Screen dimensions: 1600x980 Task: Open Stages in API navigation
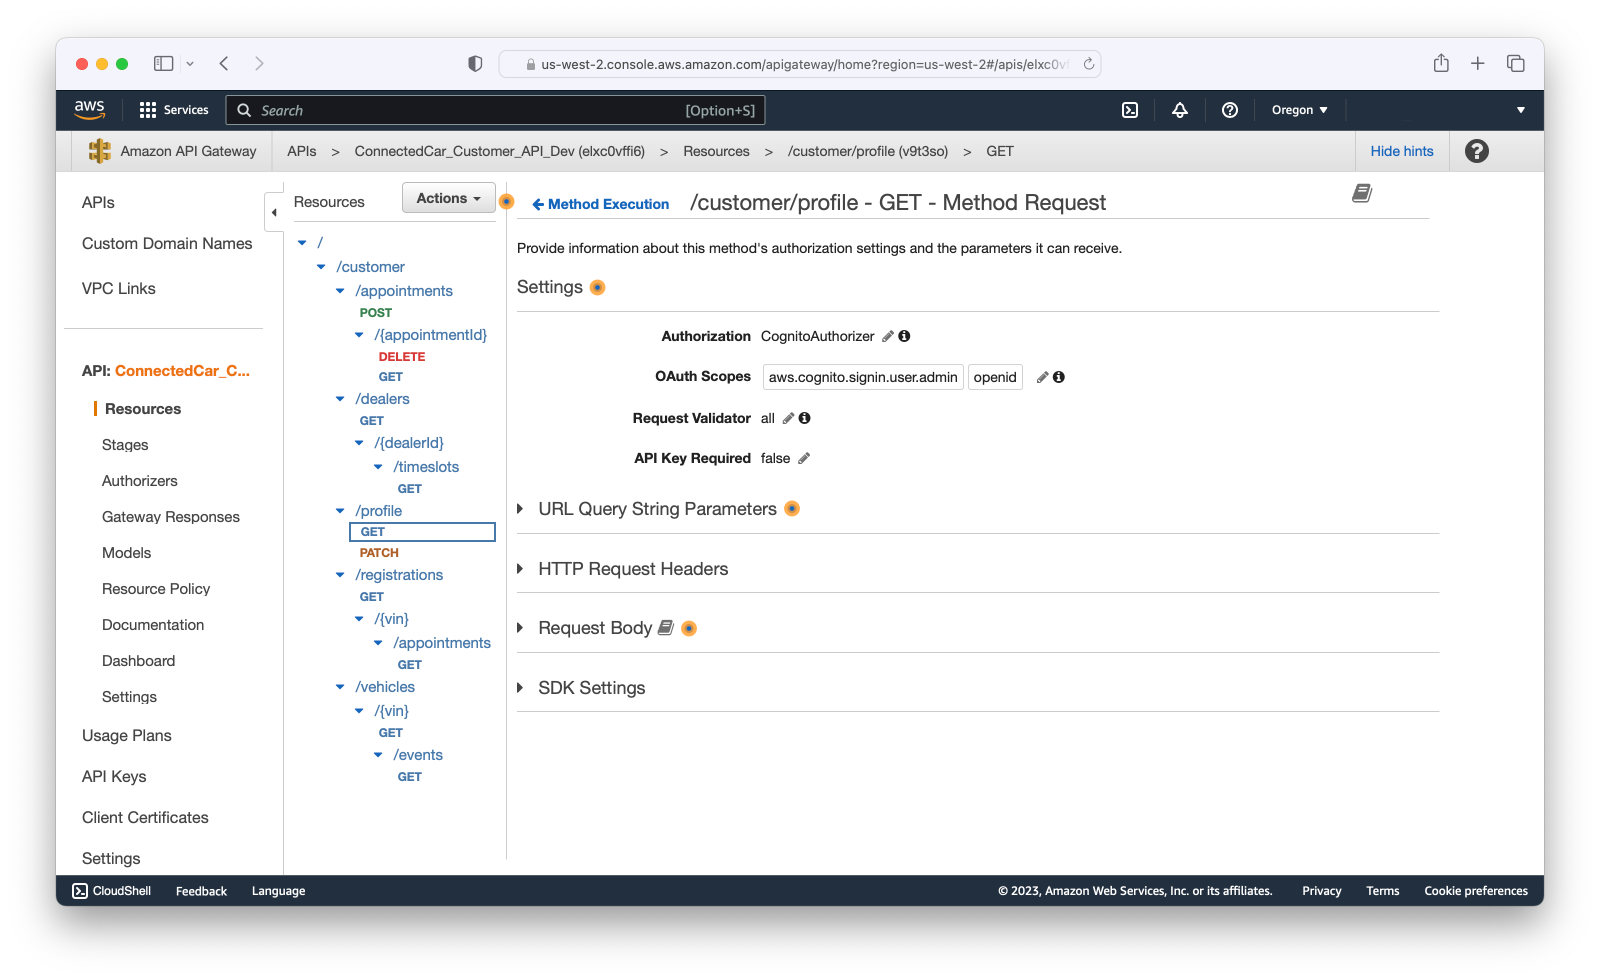pyautogui.click(x=125, y=445)
